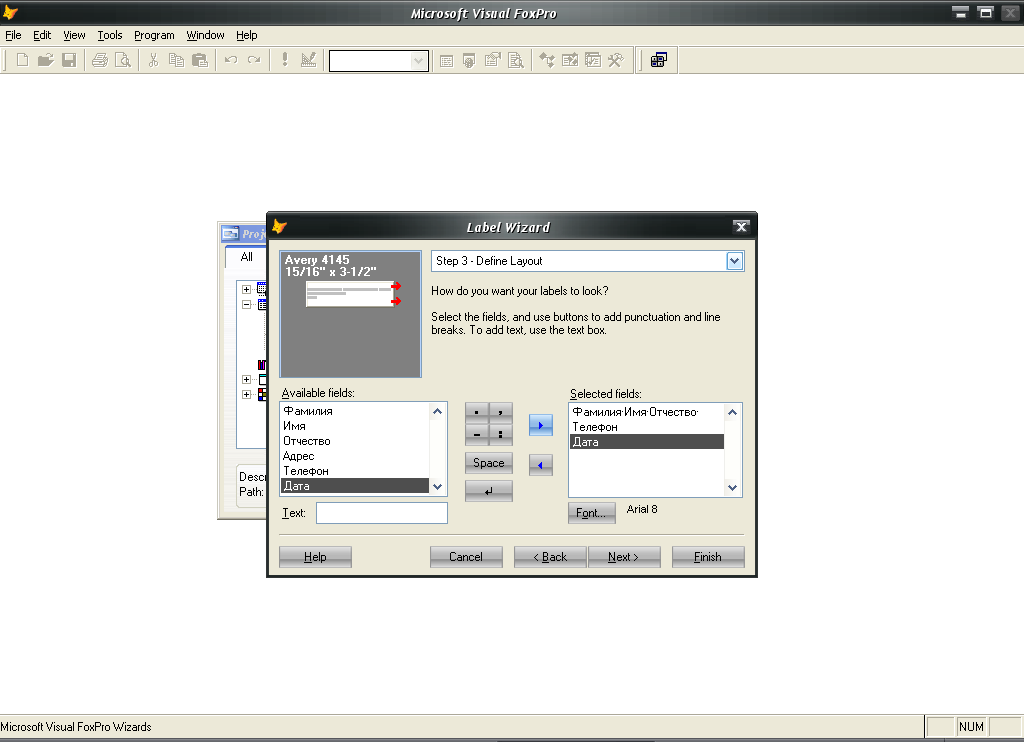Click the Cut scissors icon
Image resolution: width=1024 pixels, height=742 pixels.
tap(153, 61)
